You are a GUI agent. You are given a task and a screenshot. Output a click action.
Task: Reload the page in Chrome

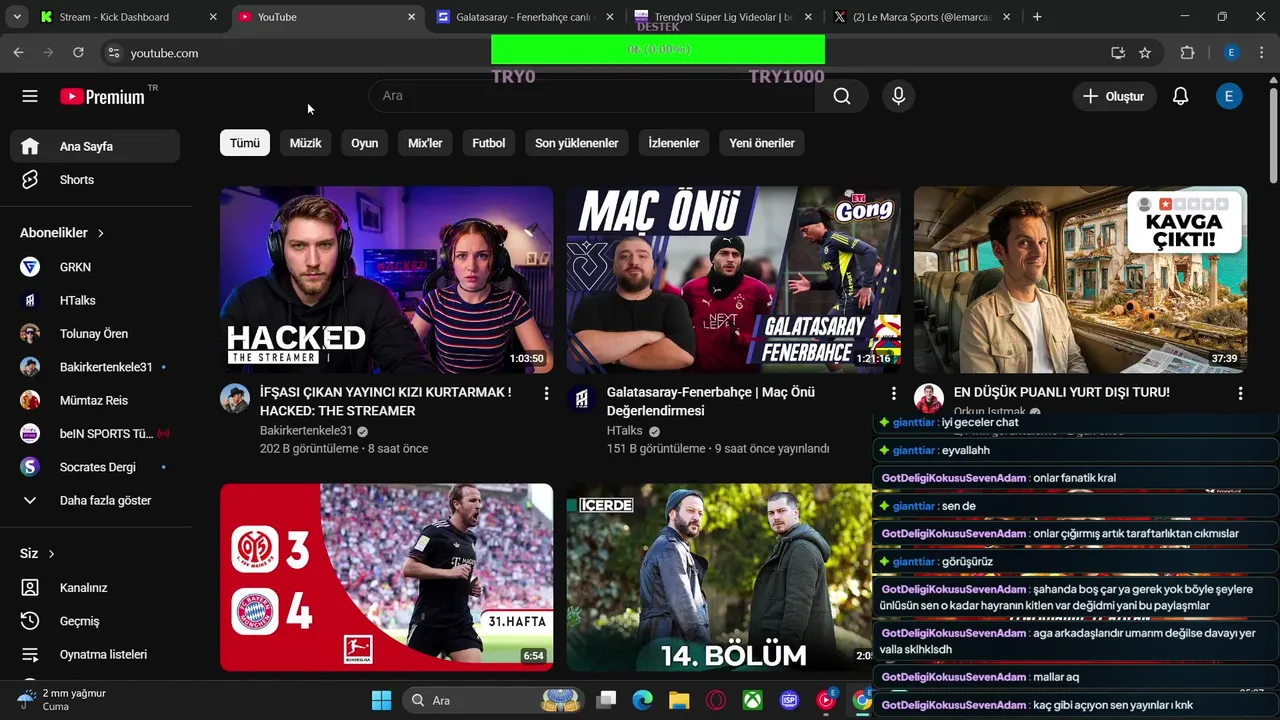coord(78,53)
